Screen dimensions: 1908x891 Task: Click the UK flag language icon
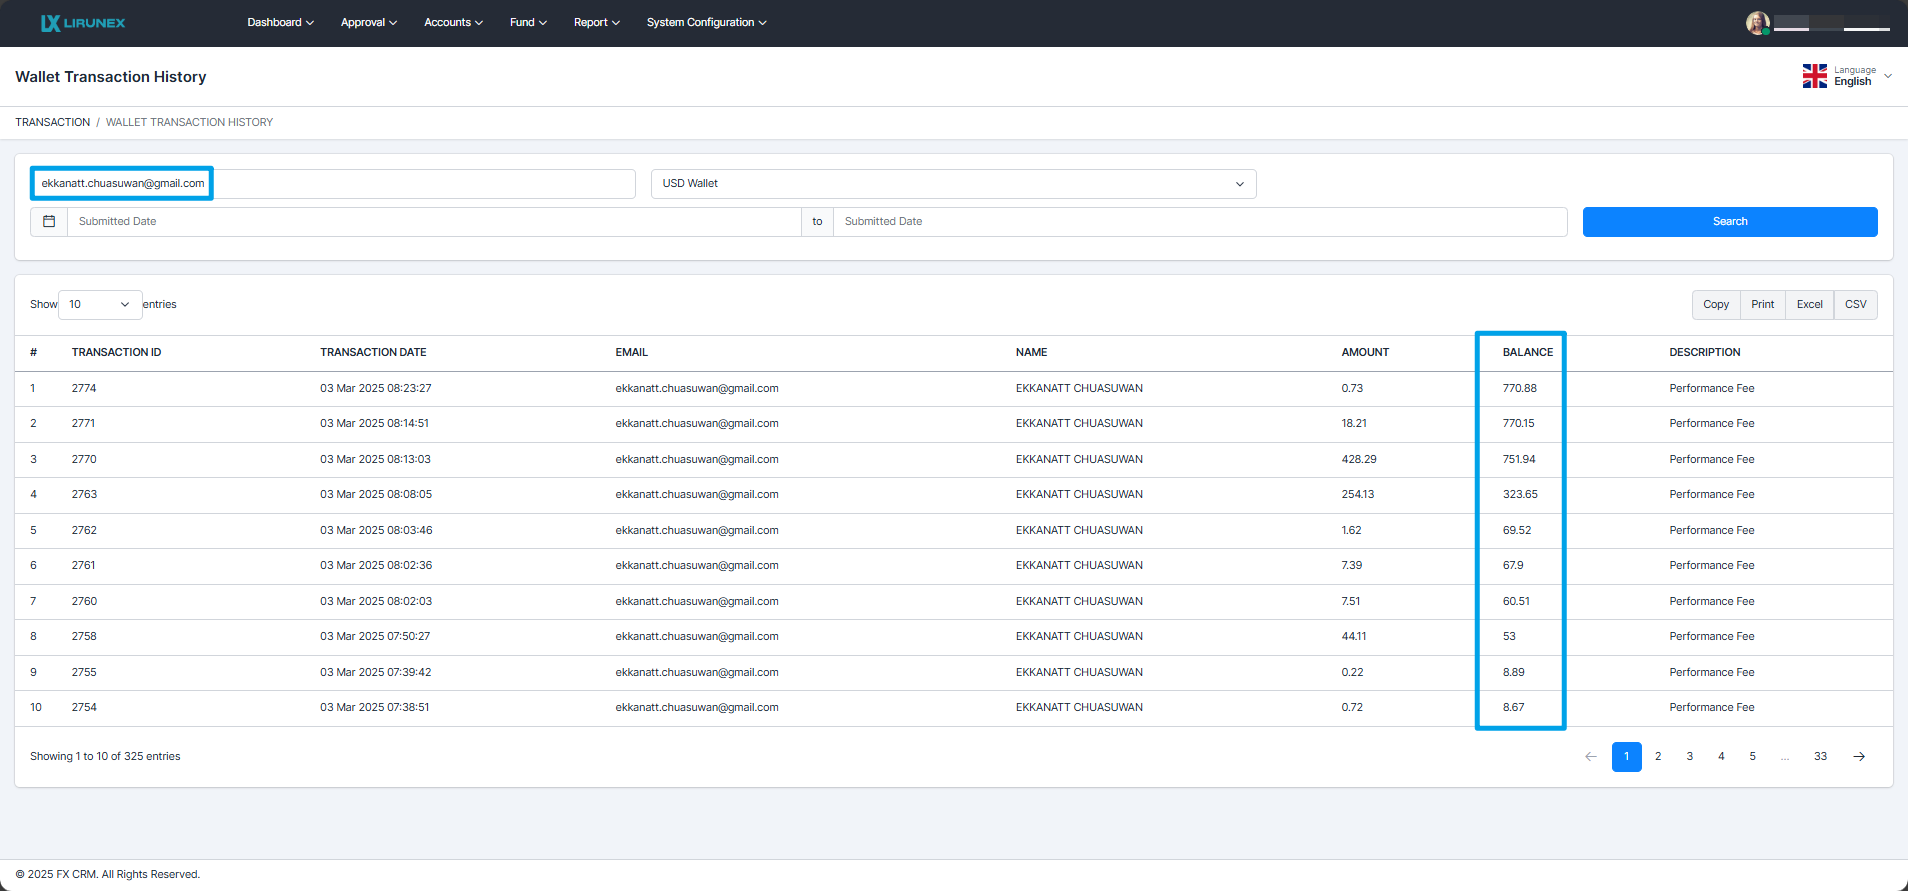(x=1814, y=77)
